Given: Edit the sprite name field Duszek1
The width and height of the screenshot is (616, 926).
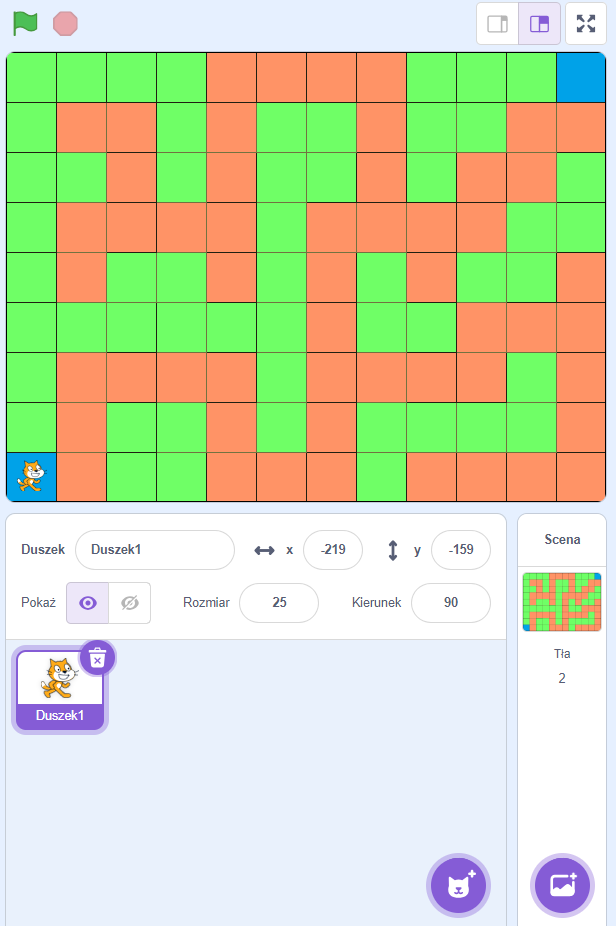Looking at the screenshot, I should (x=154, y=550).
